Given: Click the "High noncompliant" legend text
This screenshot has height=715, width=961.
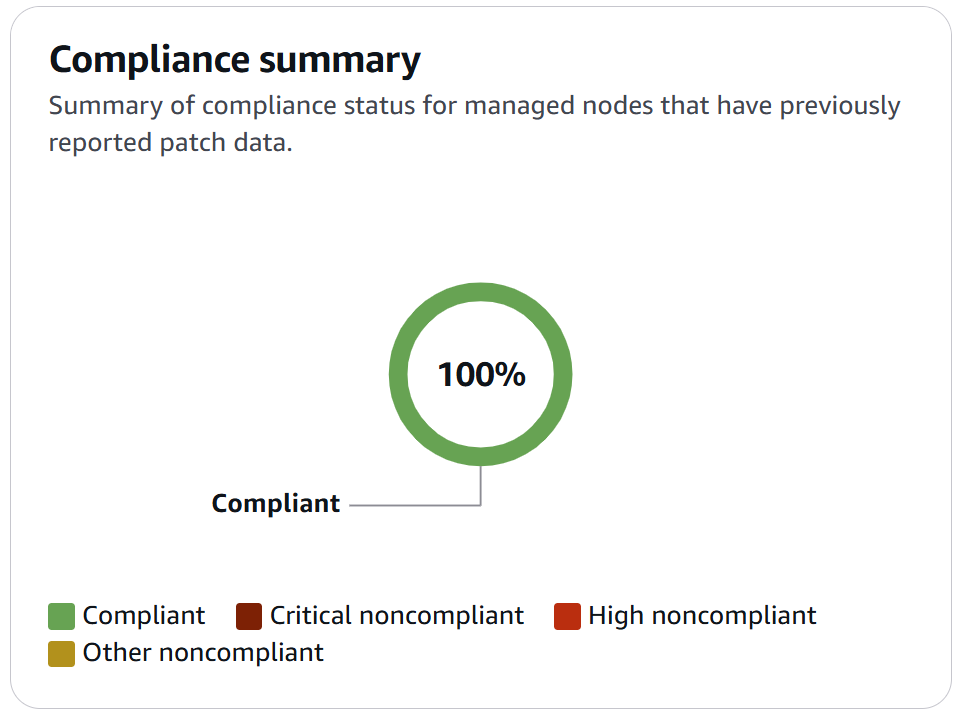Looking at the screenshot, I should coord(702,616).
